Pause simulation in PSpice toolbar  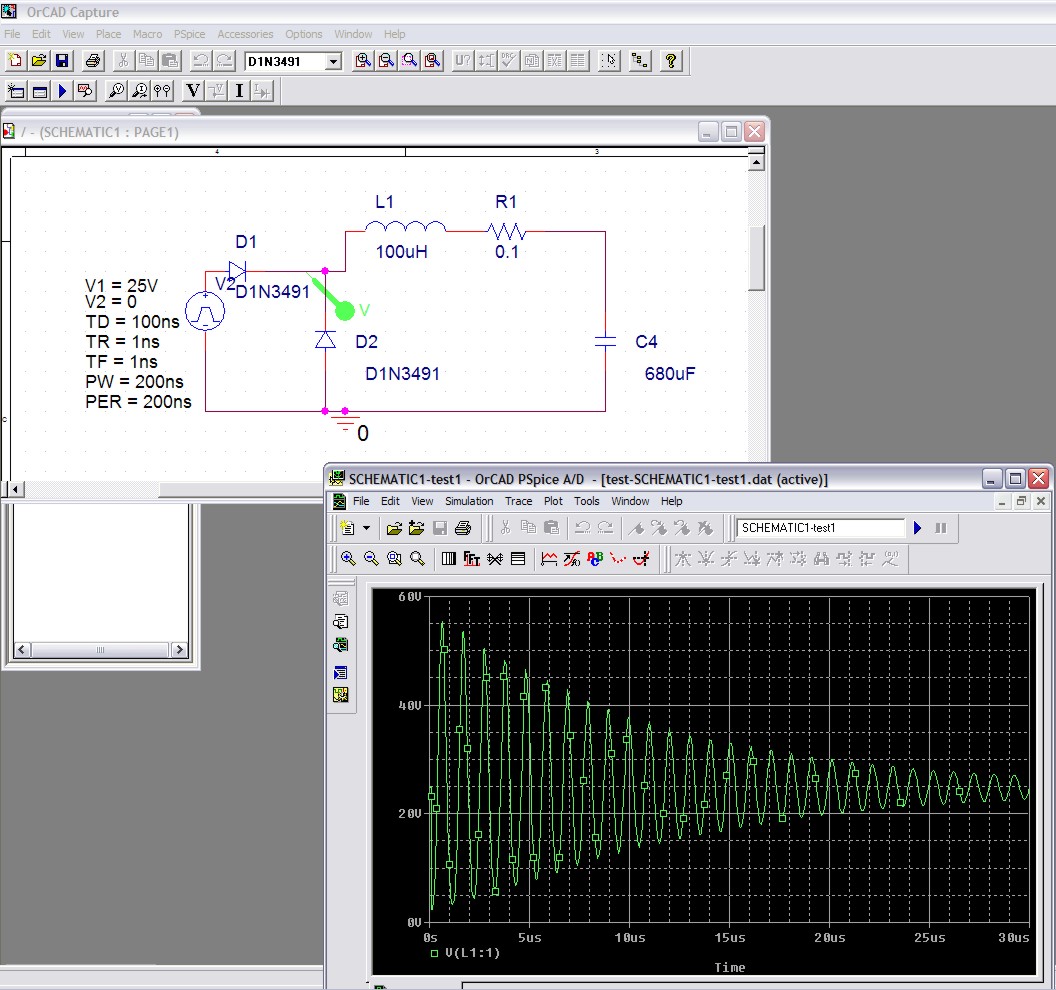(941, 528)
